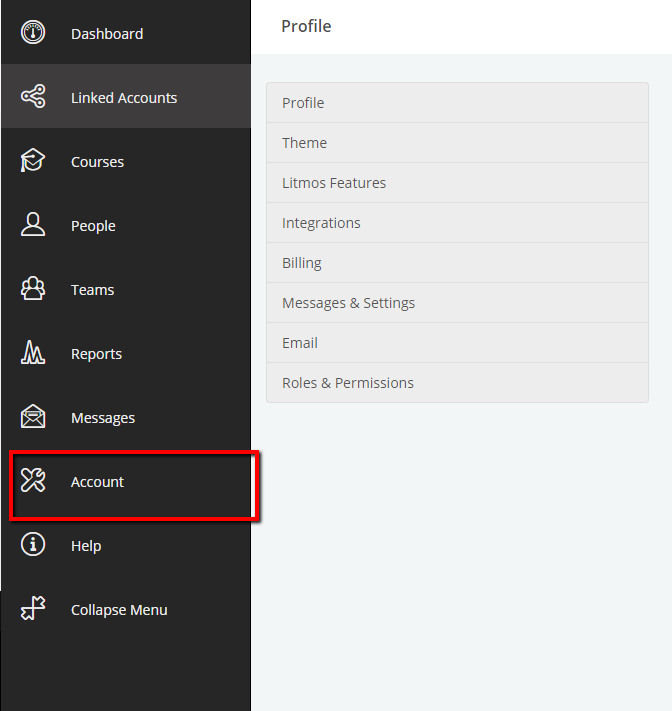The height and width of the screenshot is (711, 672).
Task: Open the Theme settings section
Action: (458, 143)
